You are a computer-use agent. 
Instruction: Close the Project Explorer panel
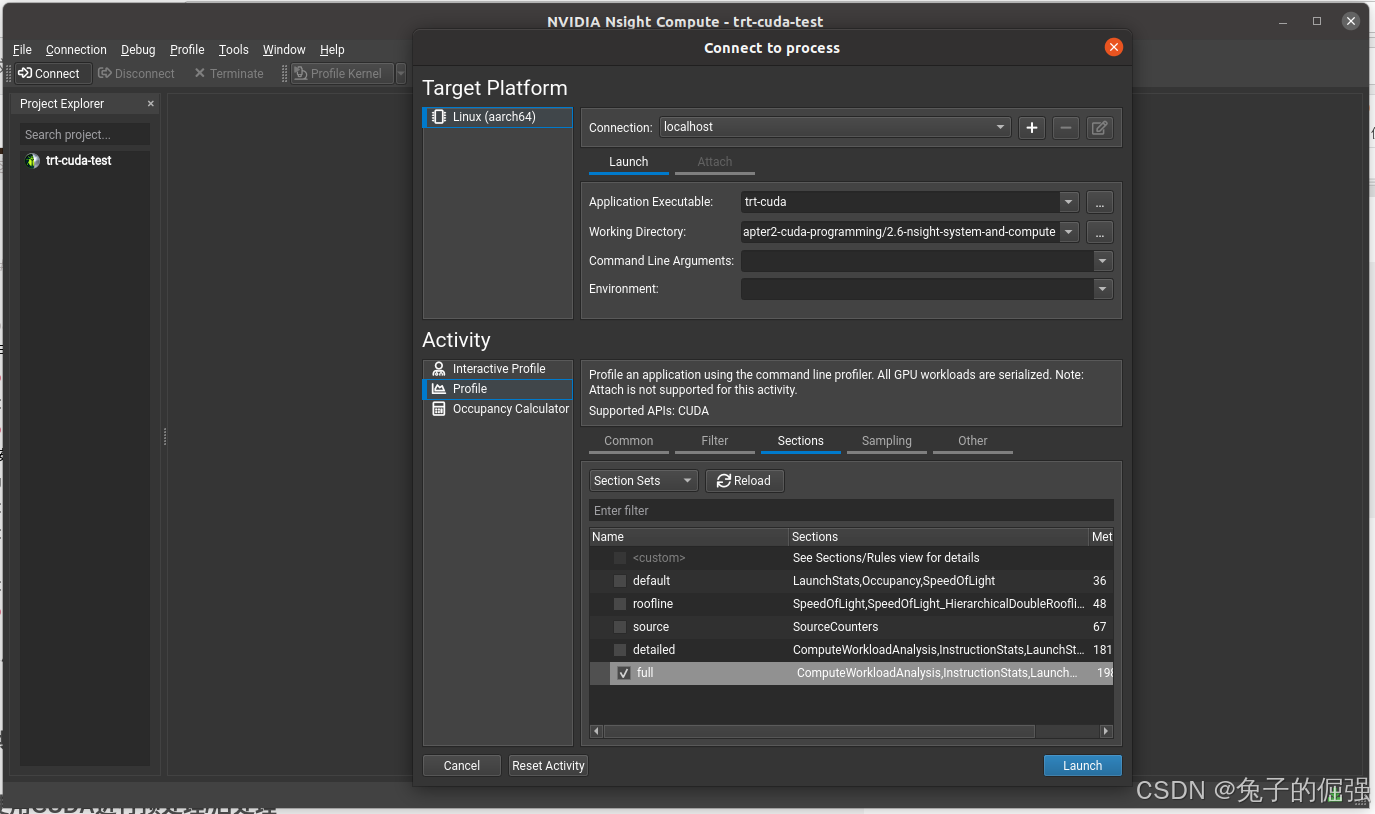tap(151, 103)
